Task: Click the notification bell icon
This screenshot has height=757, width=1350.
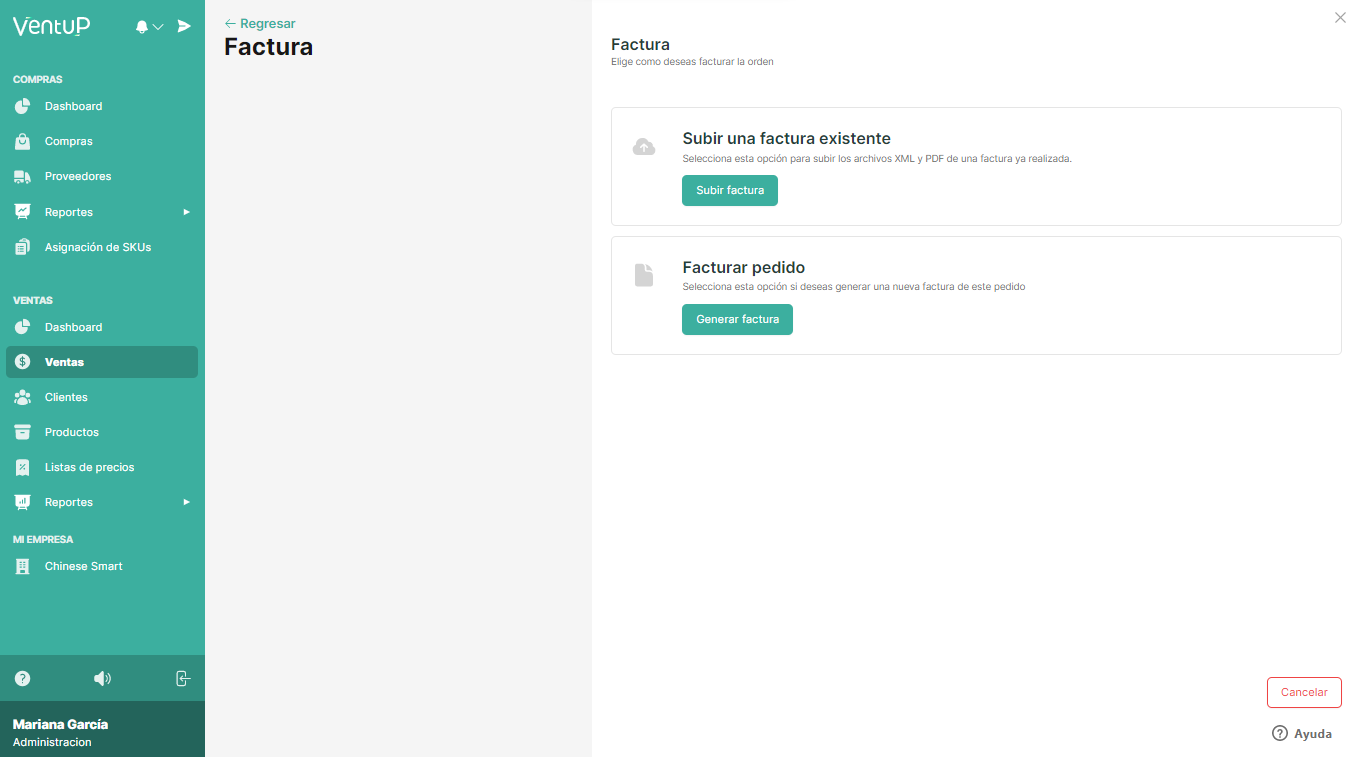Action: tap(142, 27)
